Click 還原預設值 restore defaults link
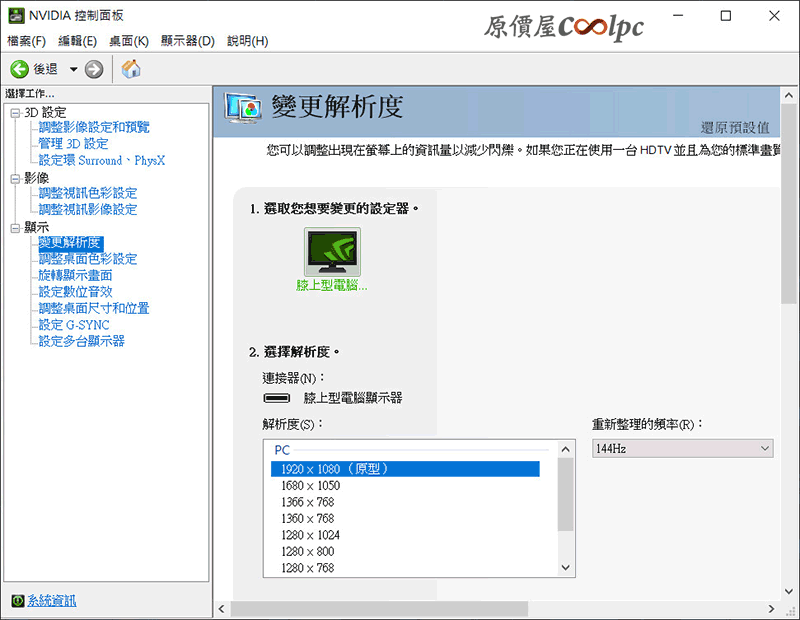Screen dimensions: 800x620 pyautogui.click(x=735, y=128)
